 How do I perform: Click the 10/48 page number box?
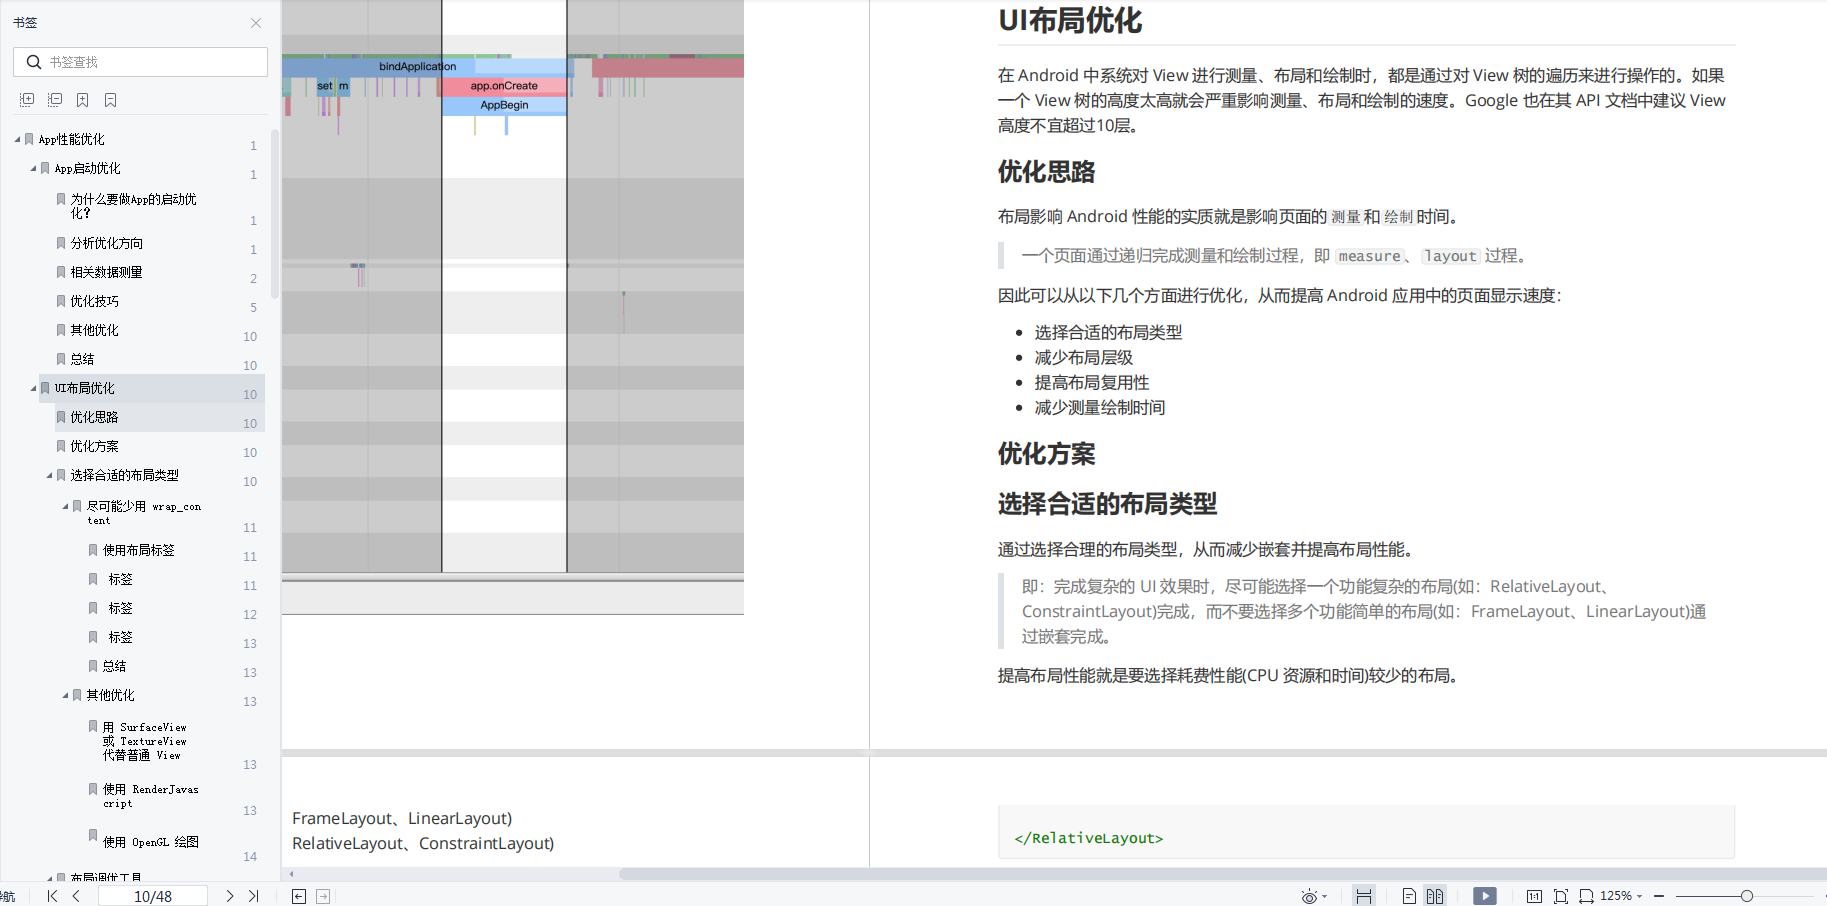click(153, 896)
